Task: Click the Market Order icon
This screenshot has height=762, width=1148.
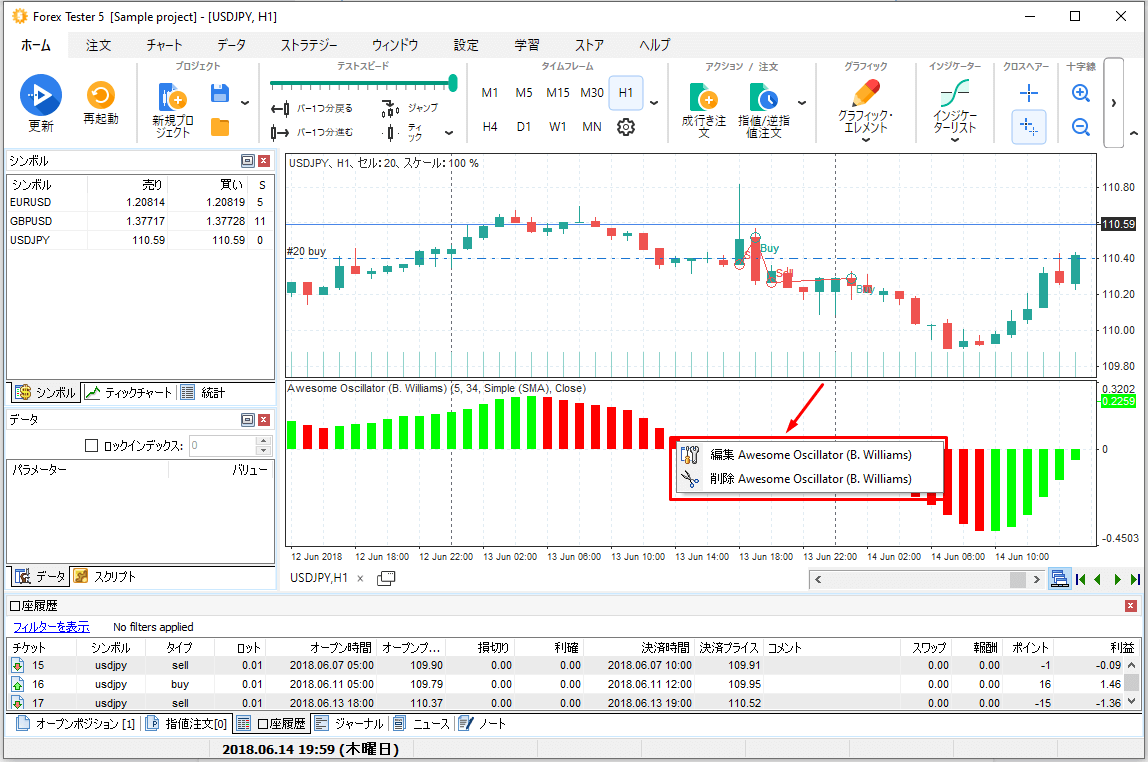Action: coord(704,99)
